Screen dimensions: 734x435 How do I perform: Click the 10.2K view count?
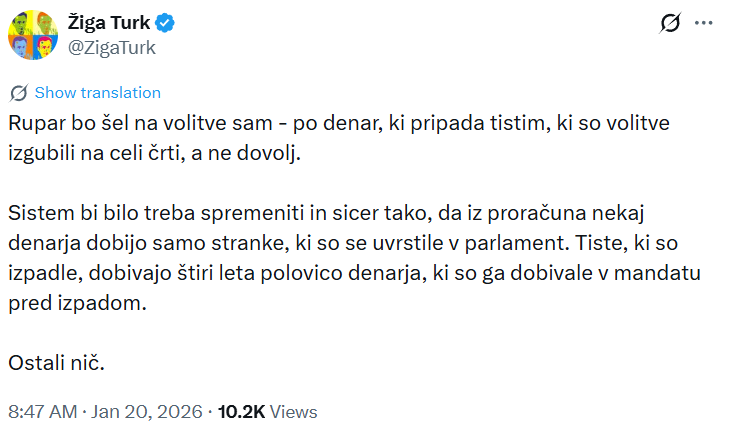coord(242,411)
